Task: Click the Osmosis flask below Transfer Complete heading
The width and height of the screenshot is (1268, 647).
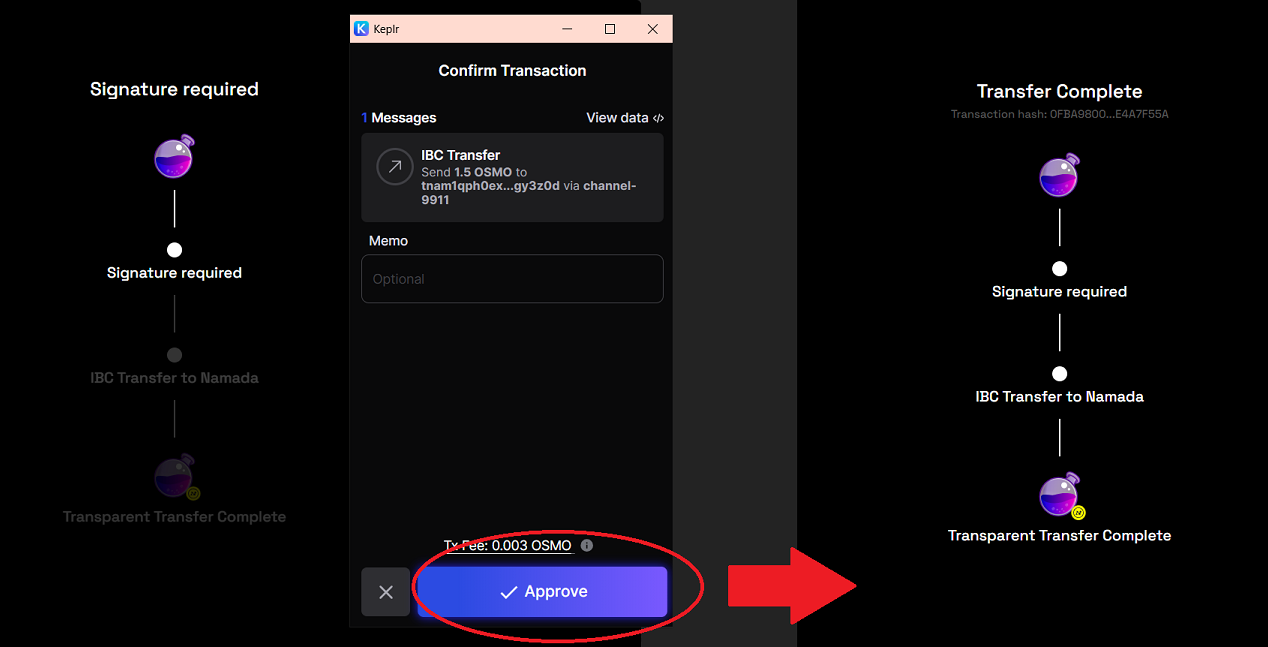Action: [1059, 176]
